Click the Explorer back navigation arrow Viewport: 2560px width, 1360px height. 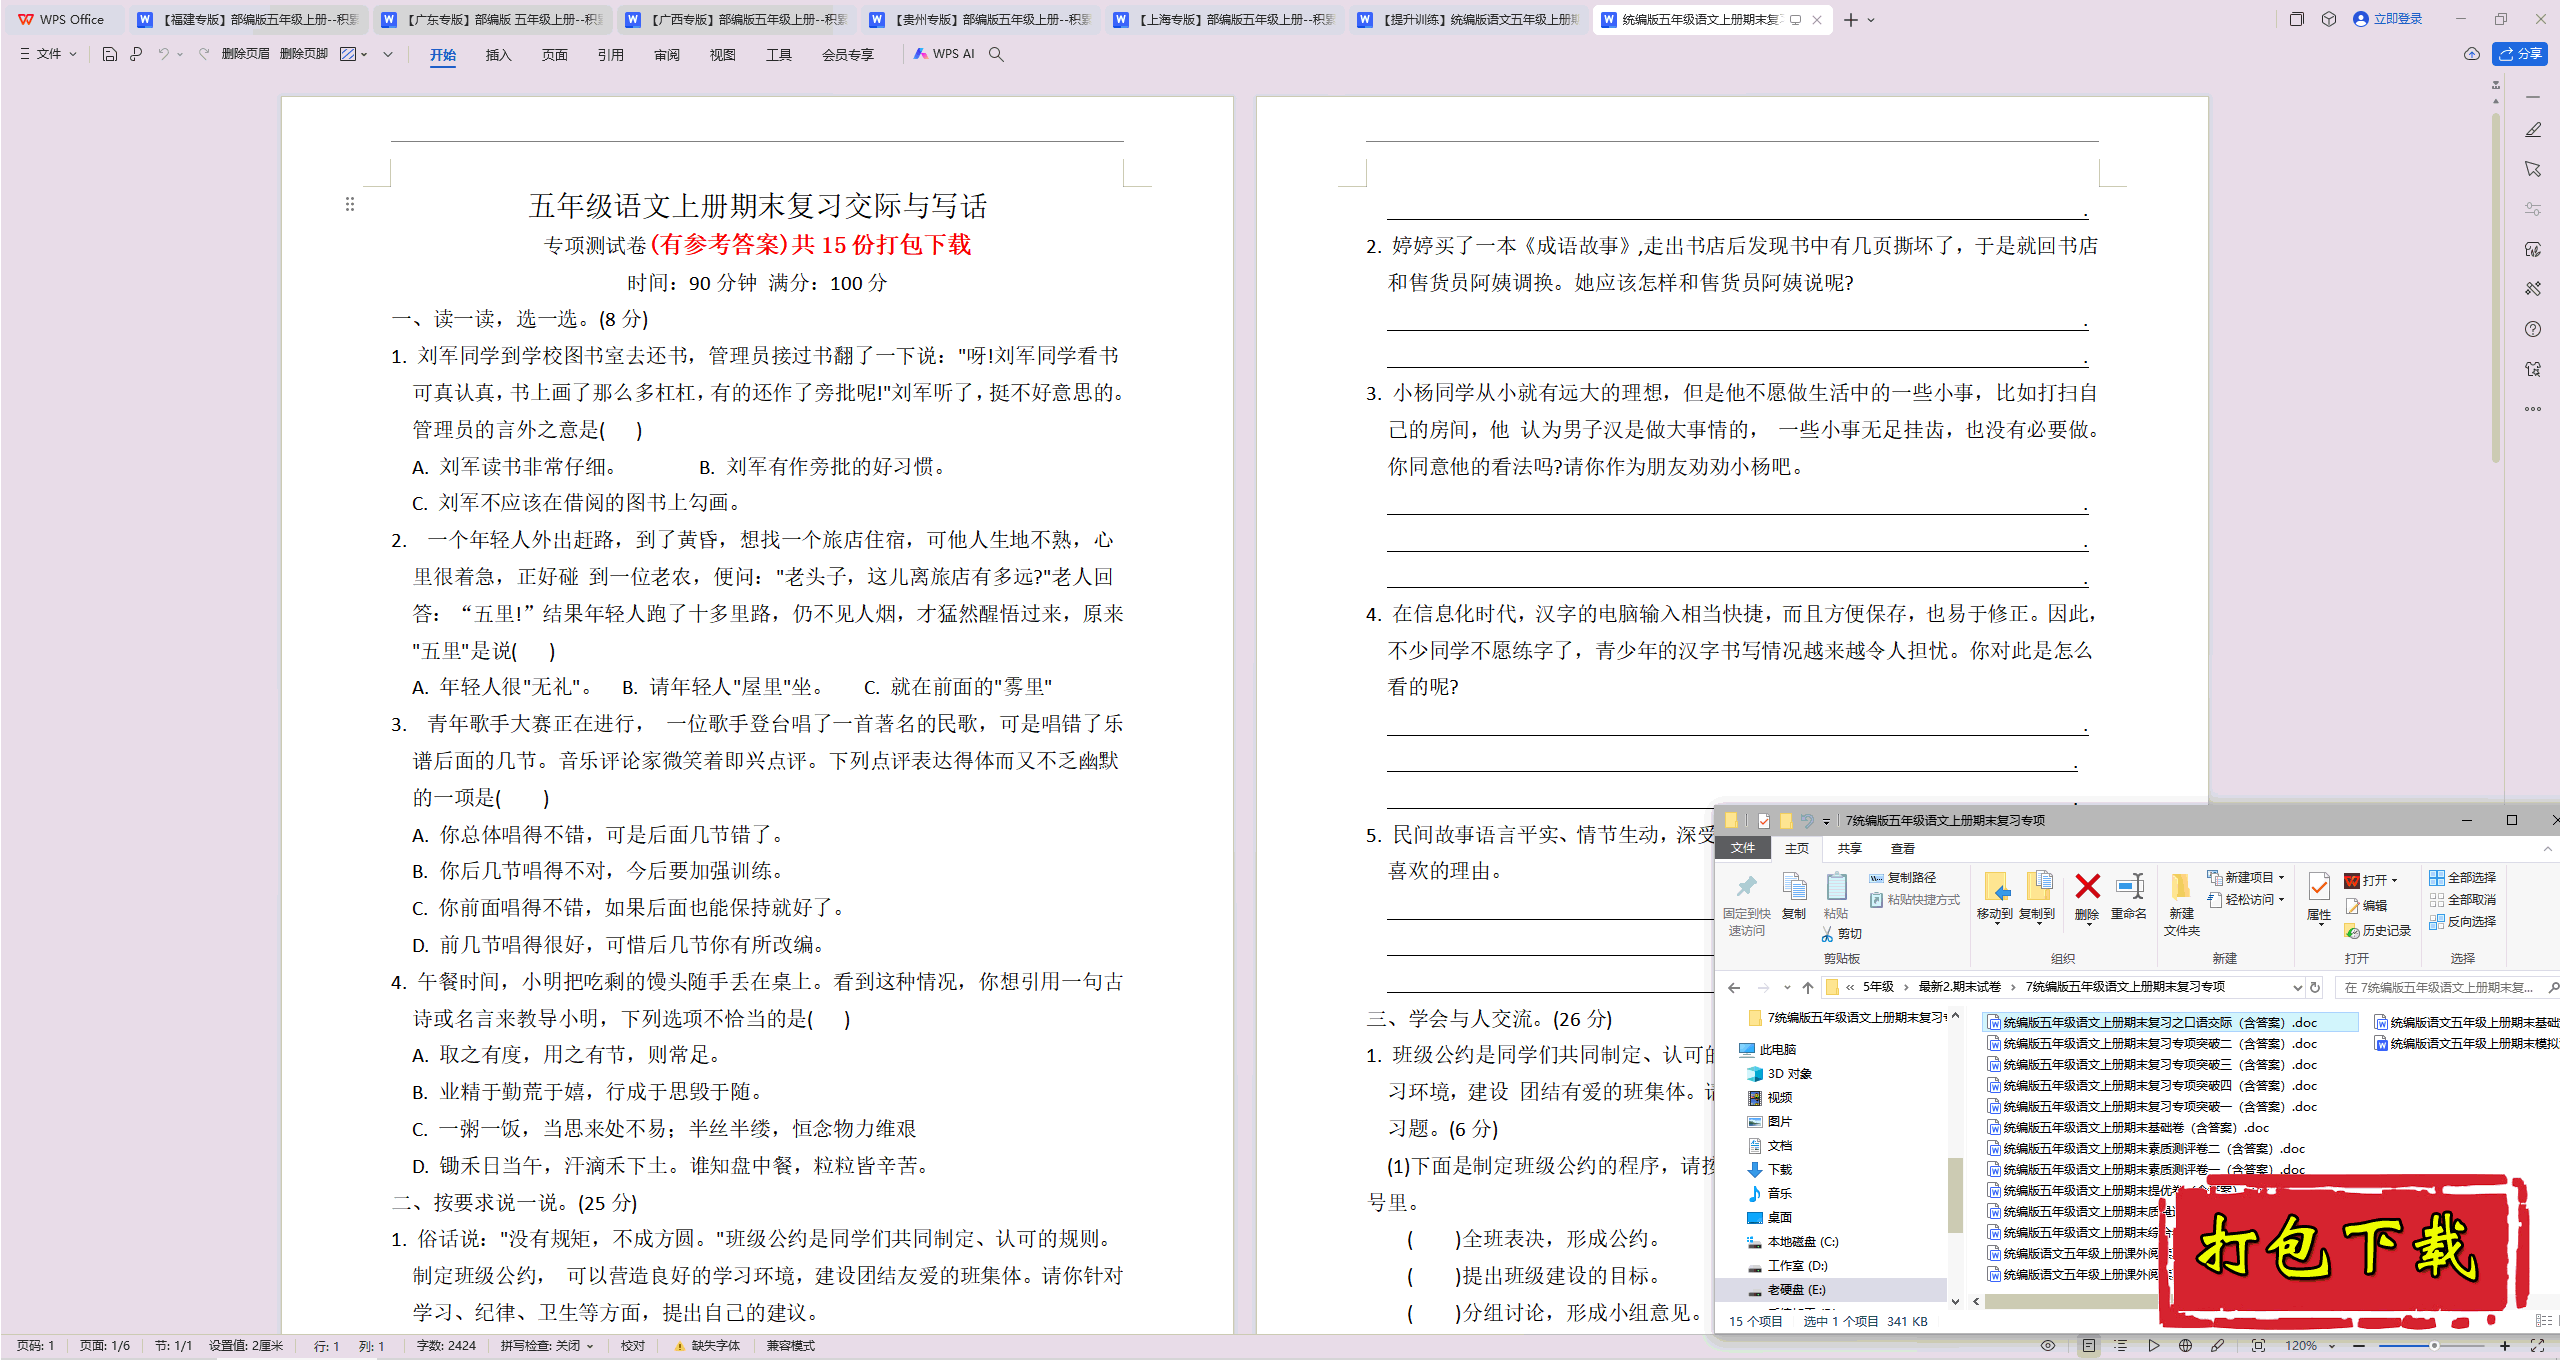pos(1734,987)
